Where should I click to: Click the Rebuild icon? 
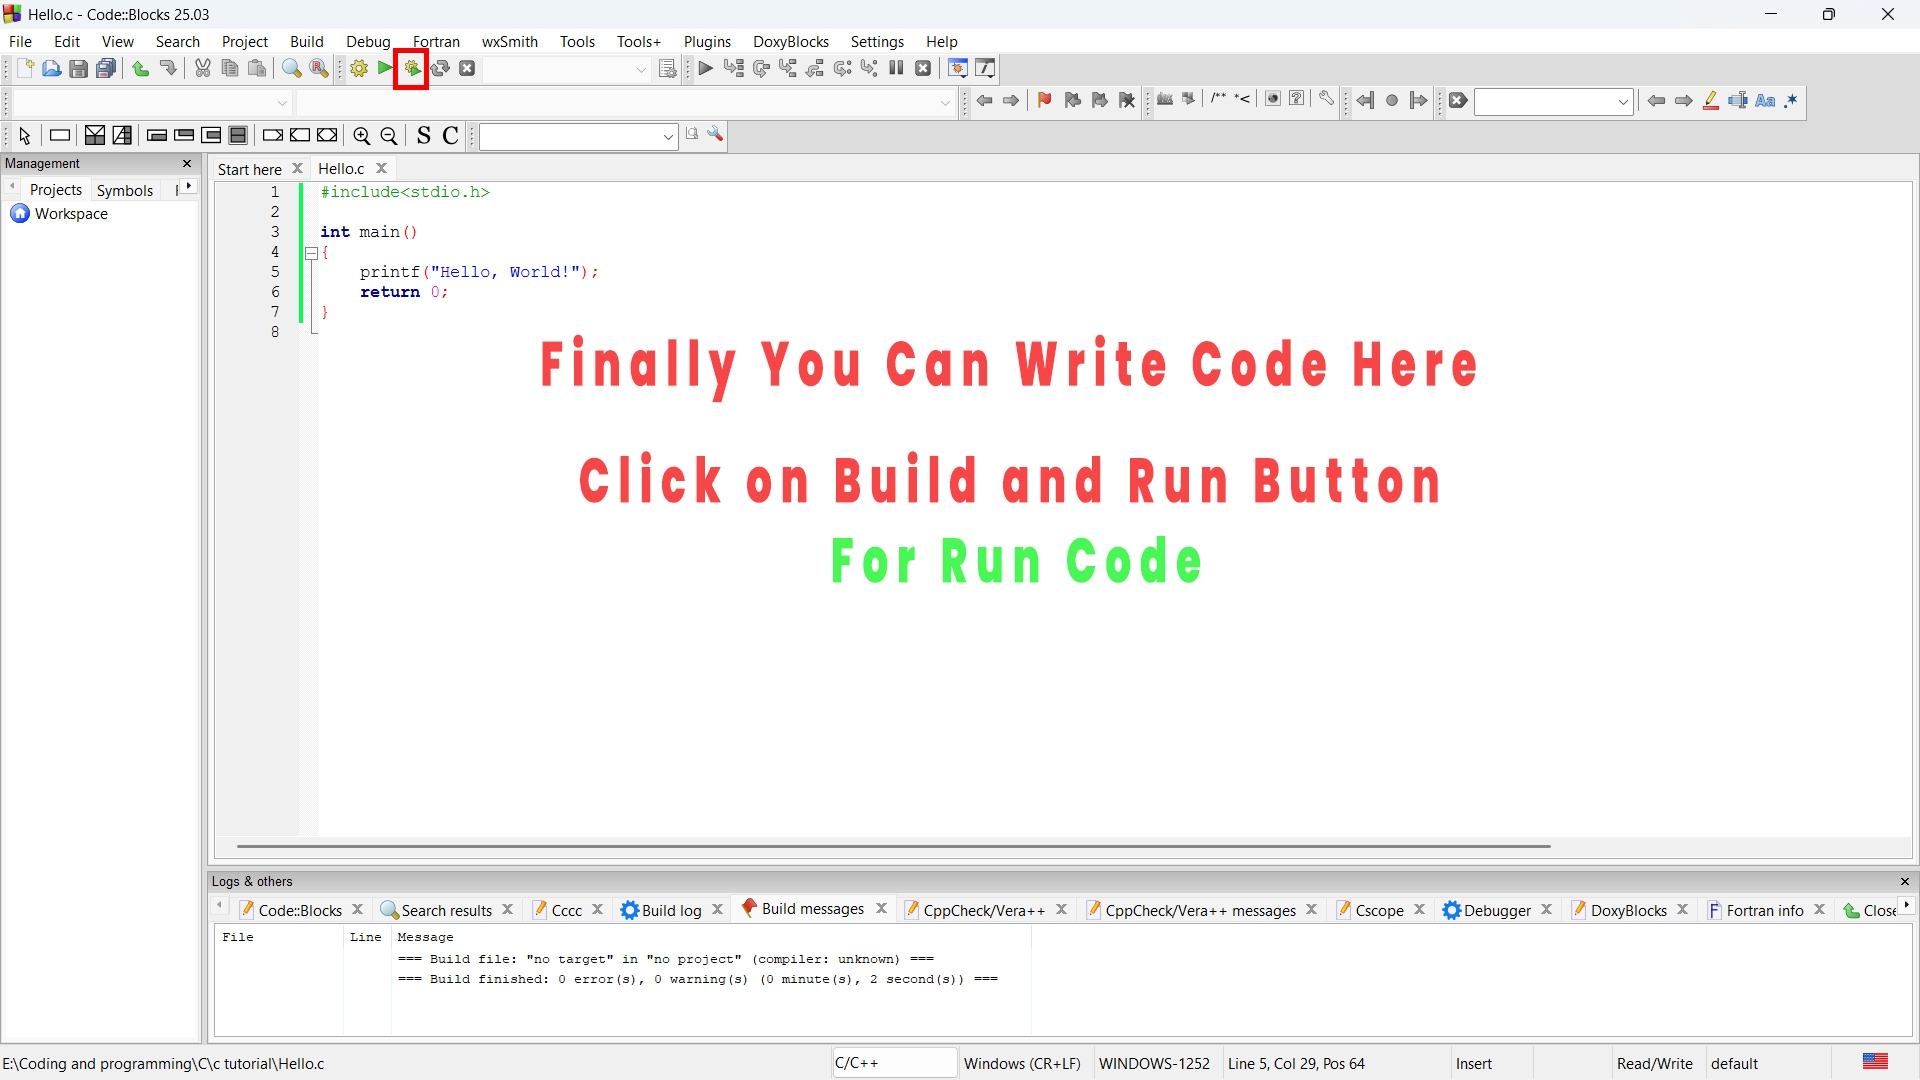click(x=440, y=69)
